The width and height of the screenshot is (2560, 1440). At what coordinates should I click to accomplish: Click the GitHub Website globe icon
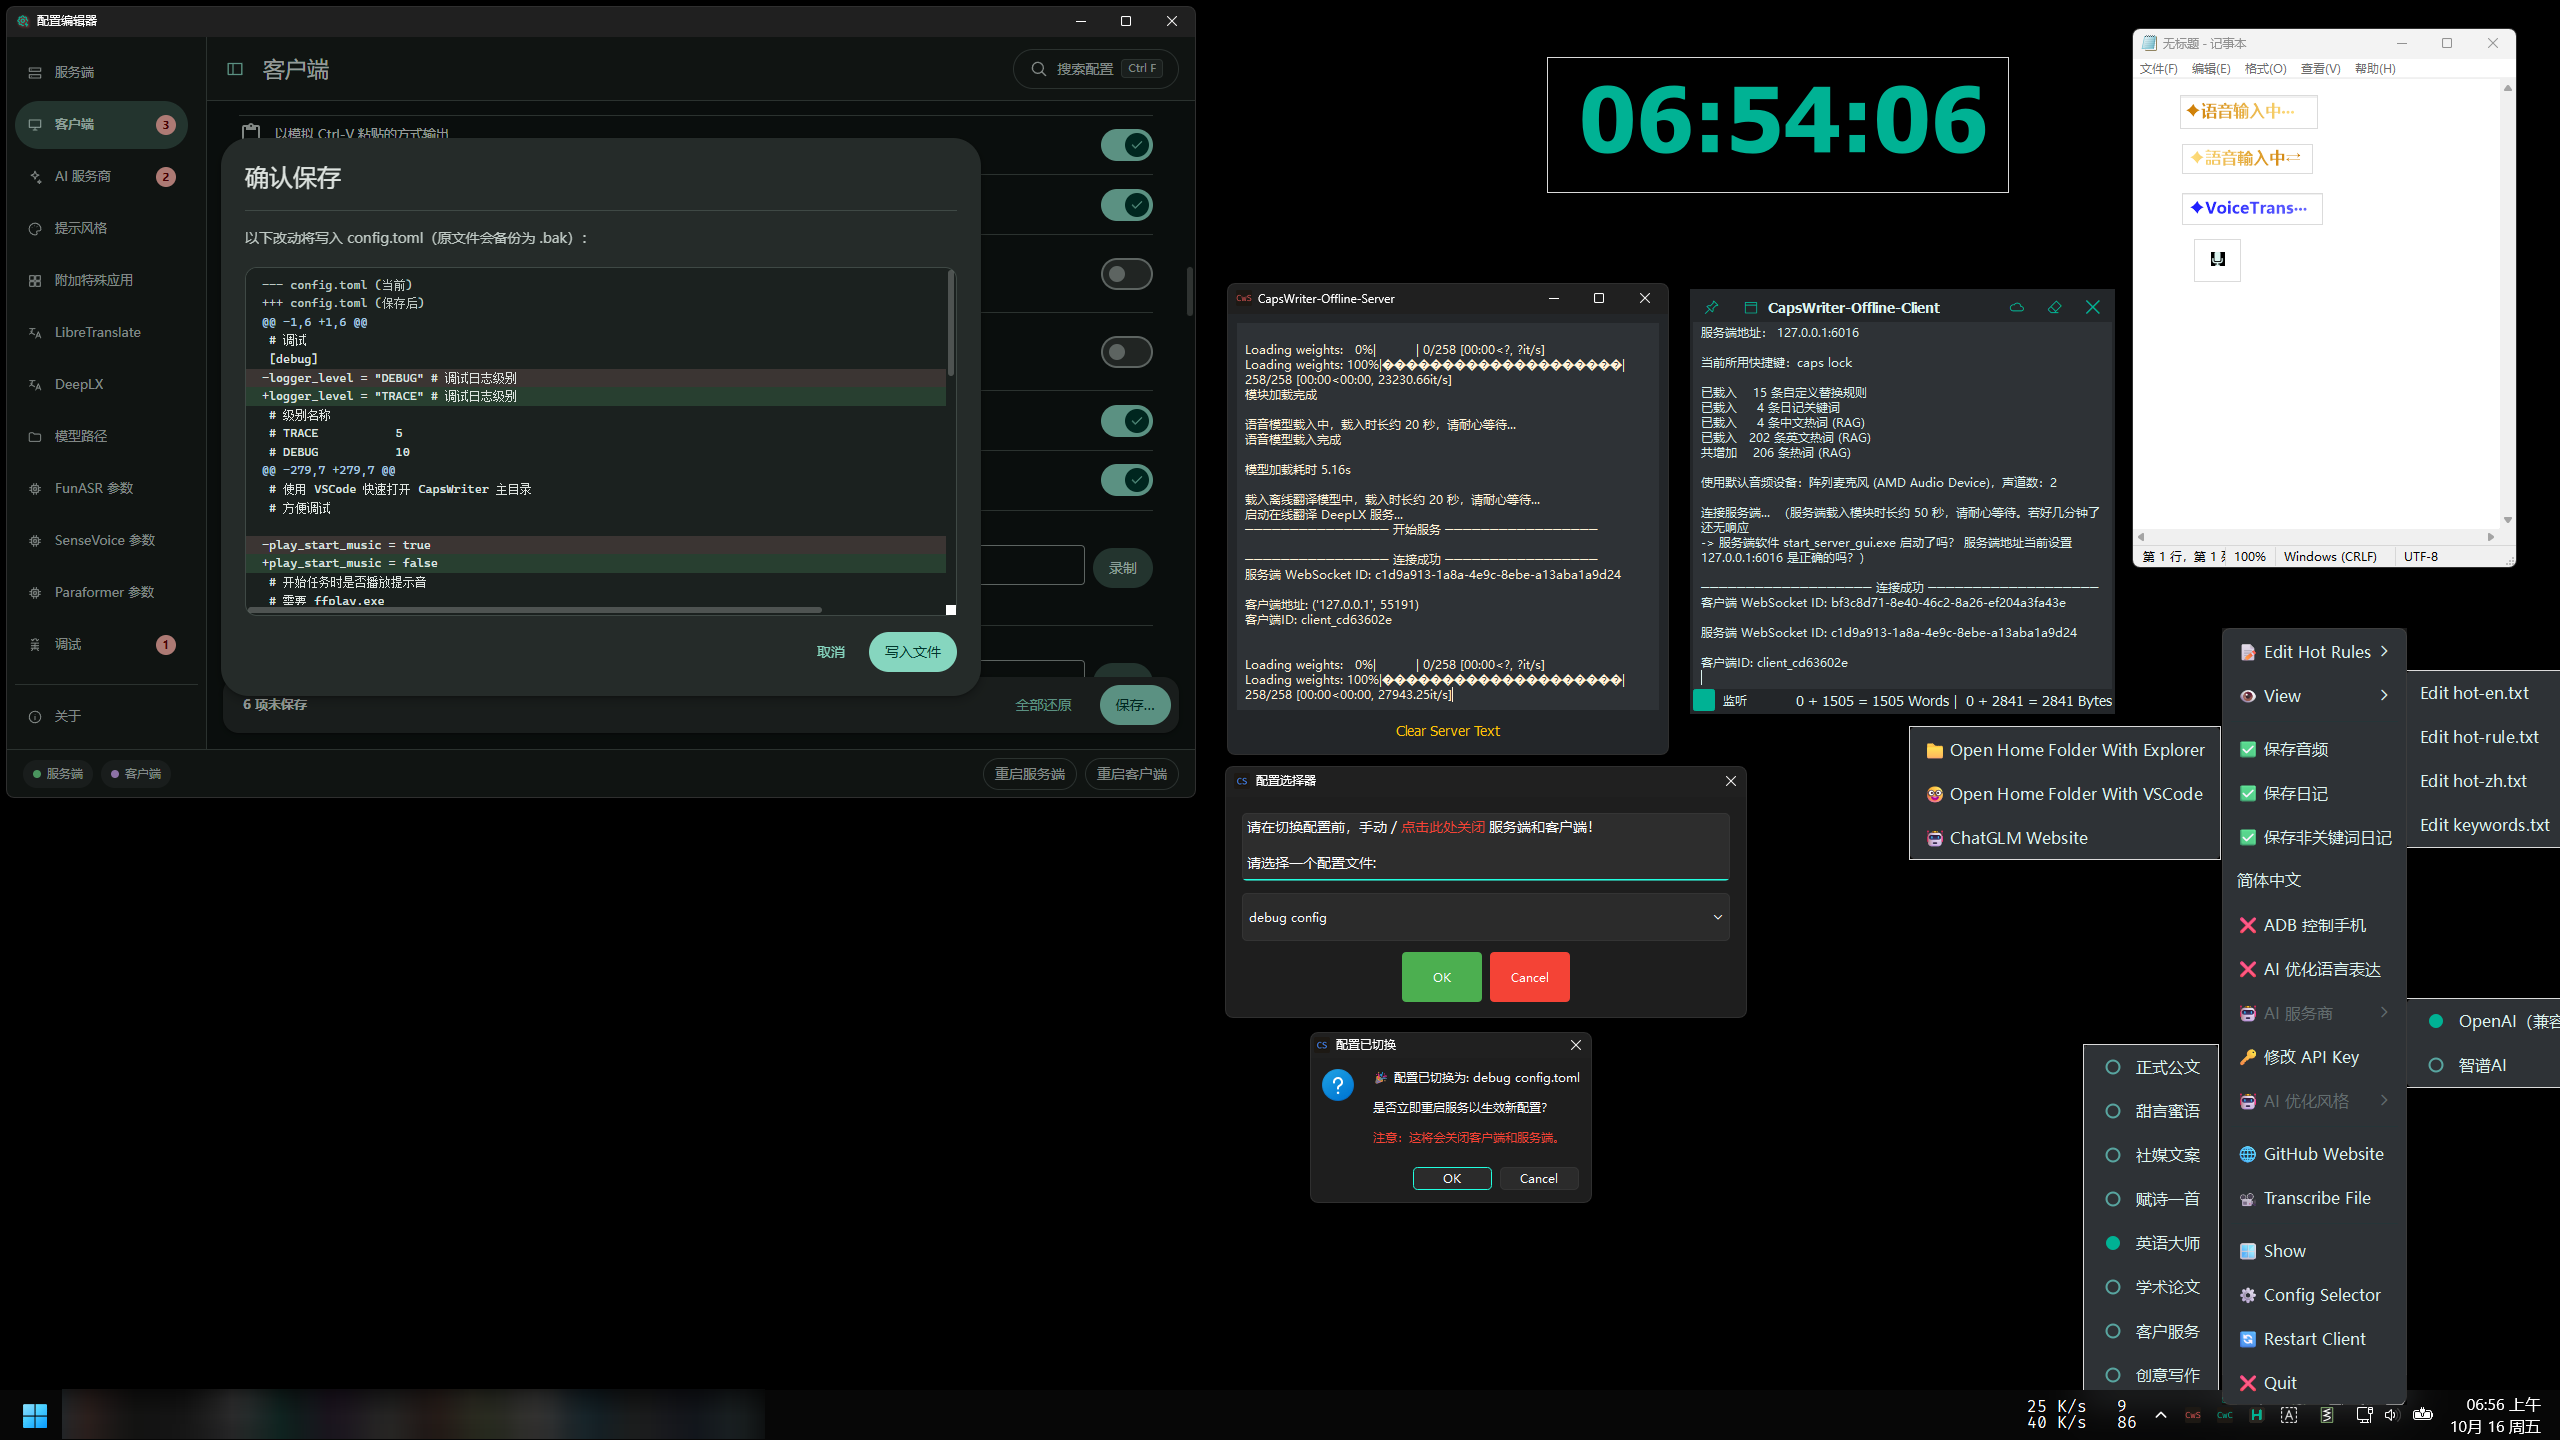[2247, 1154]
